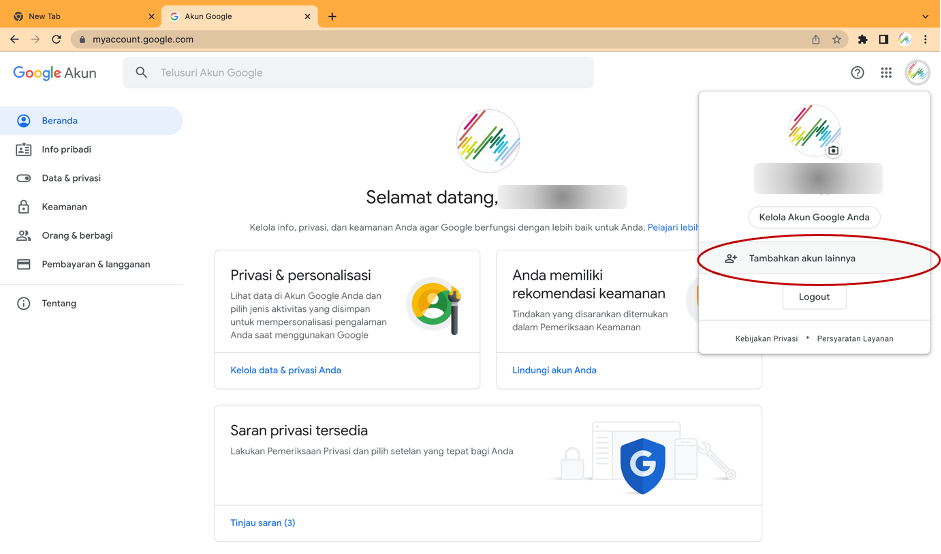Open the Chrome three-dot menu
The width and height of the screenshot is (941, 554).
point(926,39)
